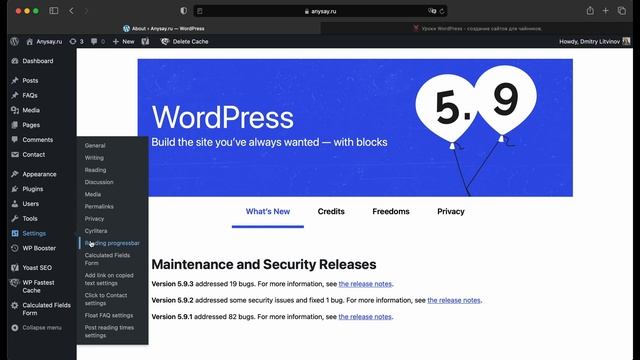Collapse the admin sidebar menu

coord(42,327)
